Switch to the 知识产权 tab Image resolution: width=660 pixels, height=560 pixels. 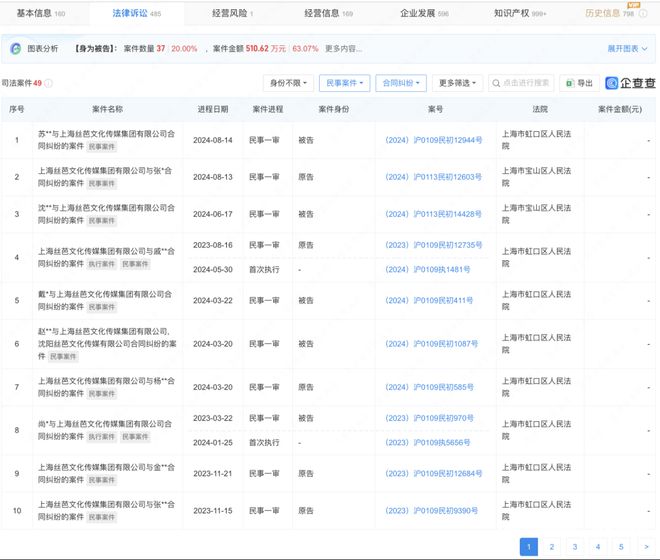pos(520,13)
